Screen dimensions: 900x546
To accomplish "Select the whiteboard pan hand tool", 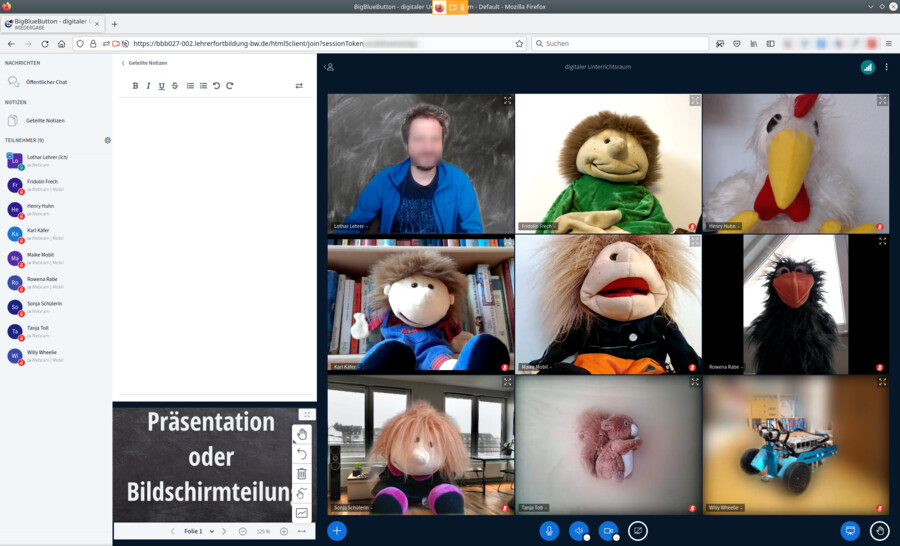I will pyautogui.click(x=302, y=434).
